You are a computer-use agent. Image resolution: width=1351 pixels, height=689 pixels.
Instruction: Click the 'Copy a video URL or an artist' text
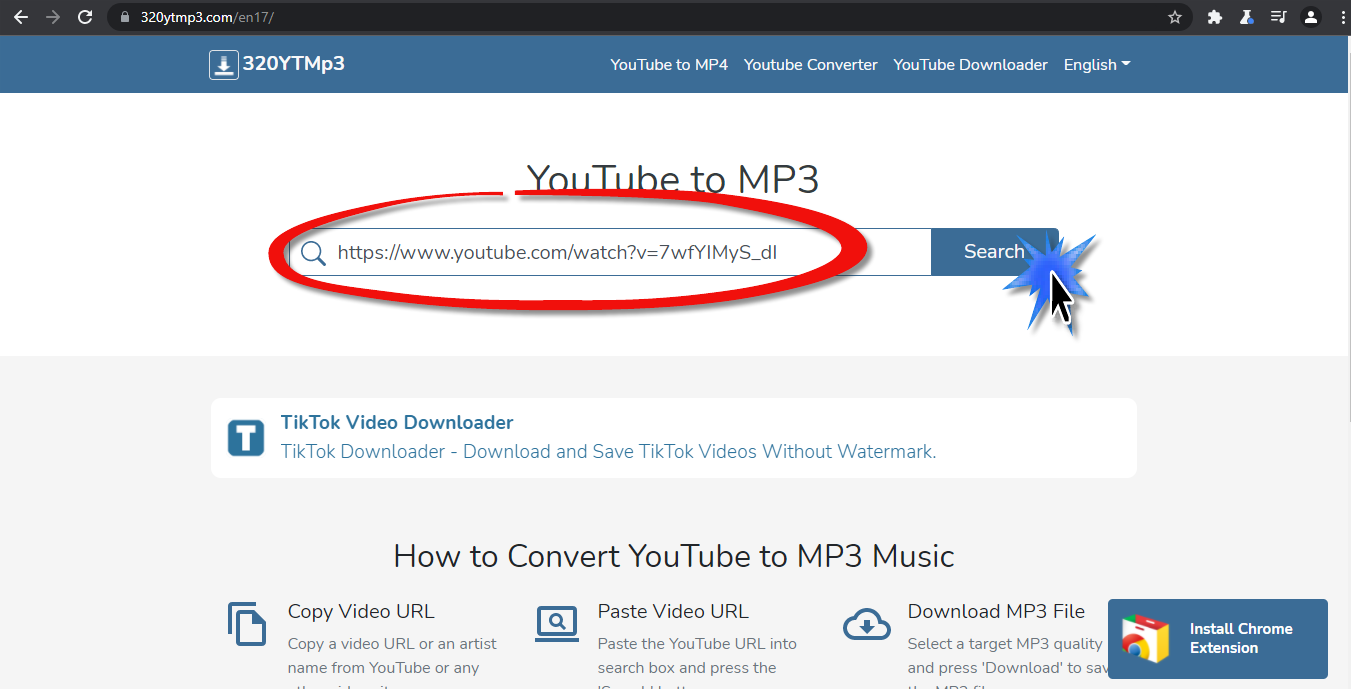coord(392,643)
